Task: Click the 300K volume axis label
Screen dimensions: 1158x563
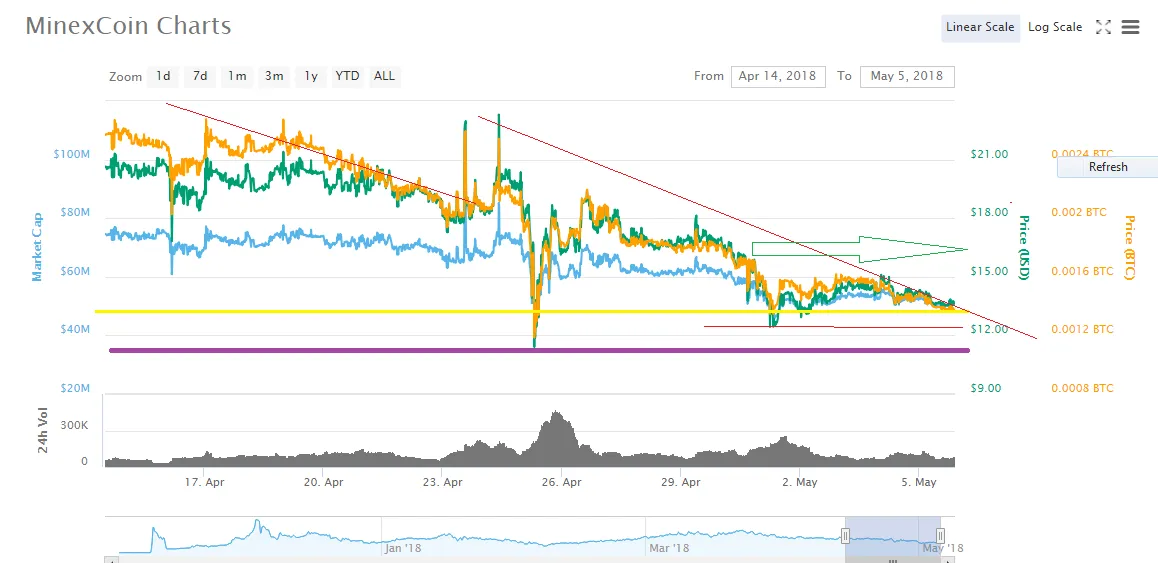Action: pyautogui.click(x=75, y=426)
